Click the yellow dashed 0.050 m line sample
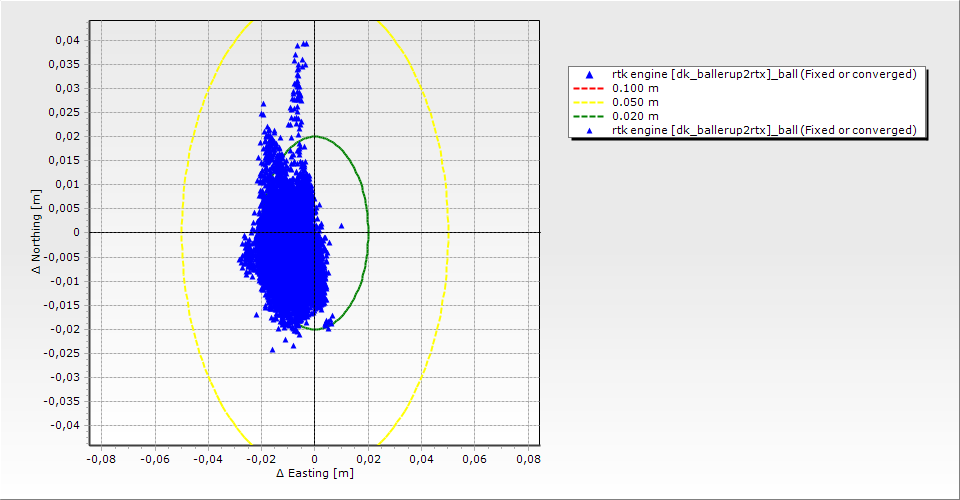This screenshot has height=500, width=960. pyautogui.click(x=589, y=102)
